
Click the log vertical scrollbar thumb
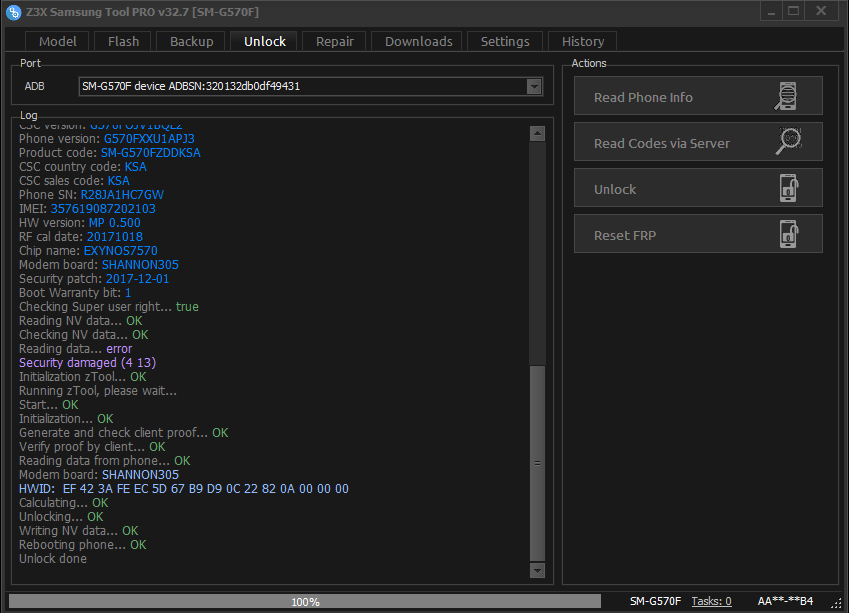click(x=537, y=464)
